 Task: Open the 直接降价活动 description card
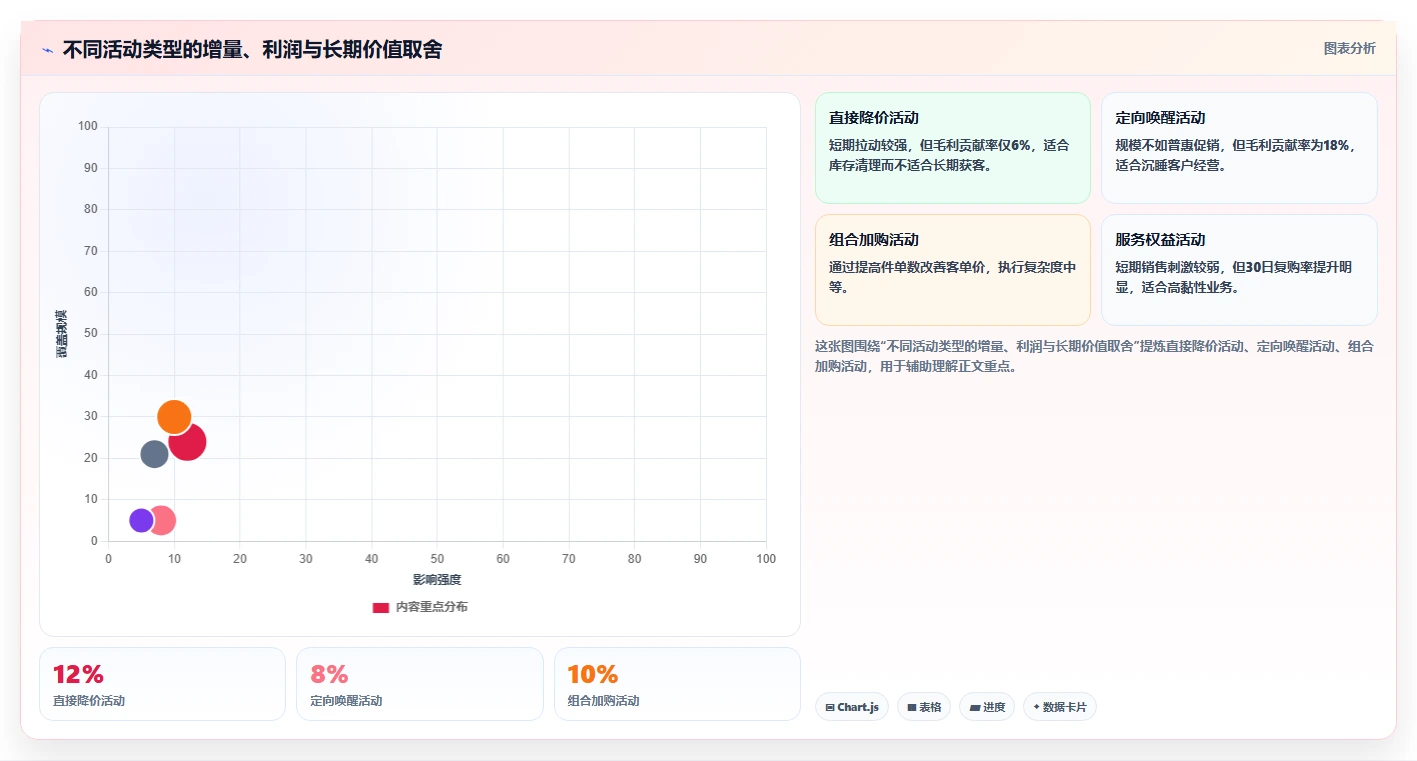(952, 148)
